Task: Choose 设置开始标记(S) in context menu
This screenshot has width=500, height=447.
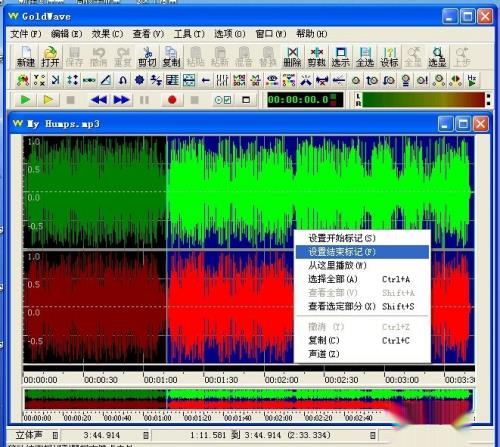Action: pyautogui.click(x=362, y=238)
